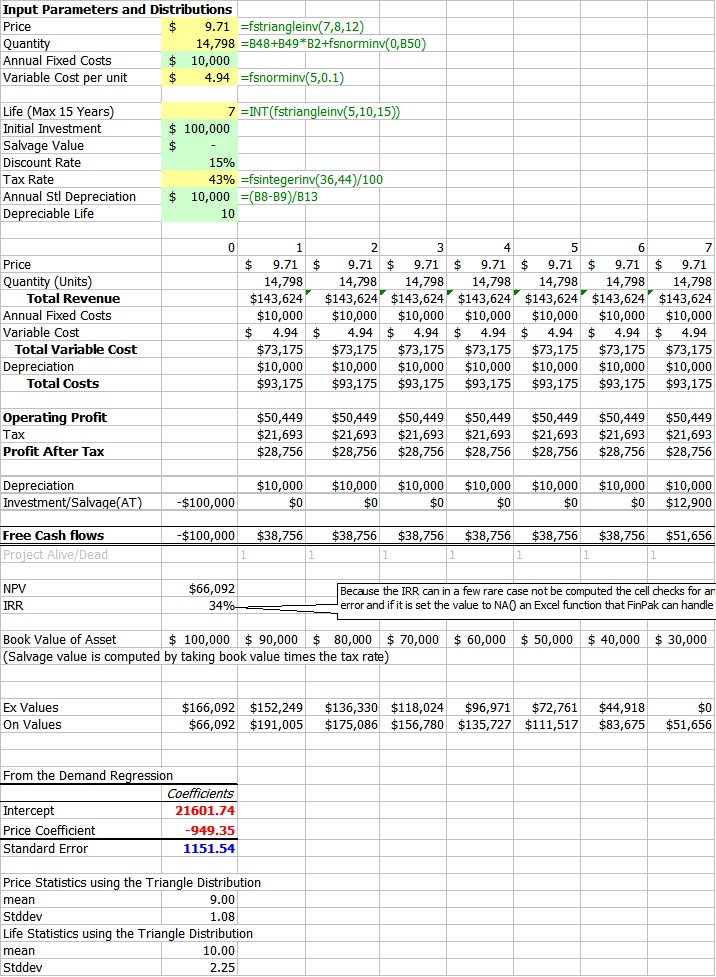Viewport: 716px width, 977px height.
Task: Select the $12,900 salvage value in year 7
Action: [686, 502]
